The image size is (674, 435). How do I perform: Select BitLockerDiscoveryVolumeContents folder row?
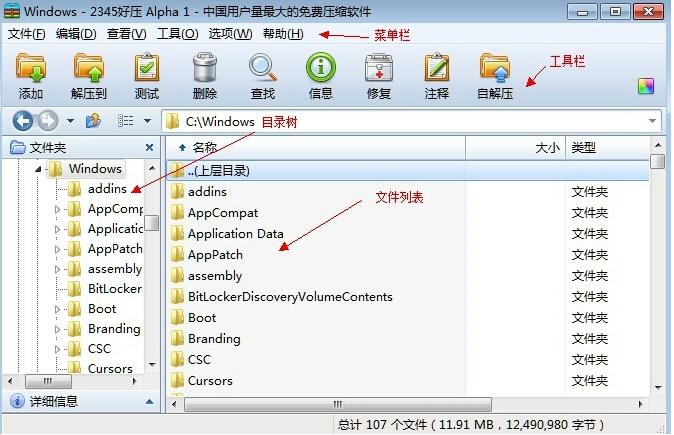pyautogui.click(x=408, y=297)
